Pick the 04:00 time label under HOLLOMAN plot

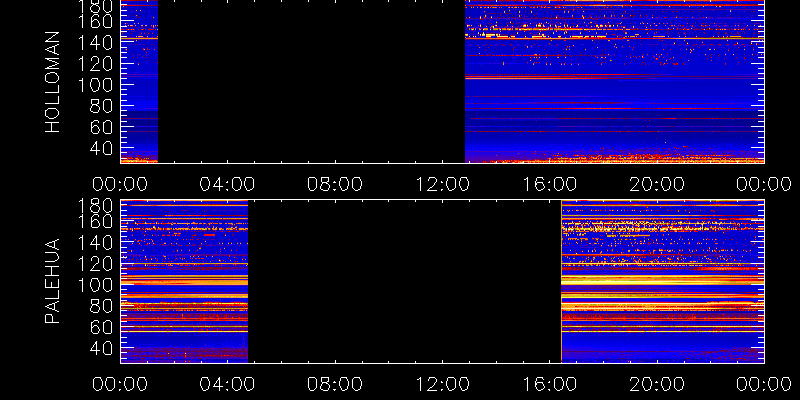227,184
